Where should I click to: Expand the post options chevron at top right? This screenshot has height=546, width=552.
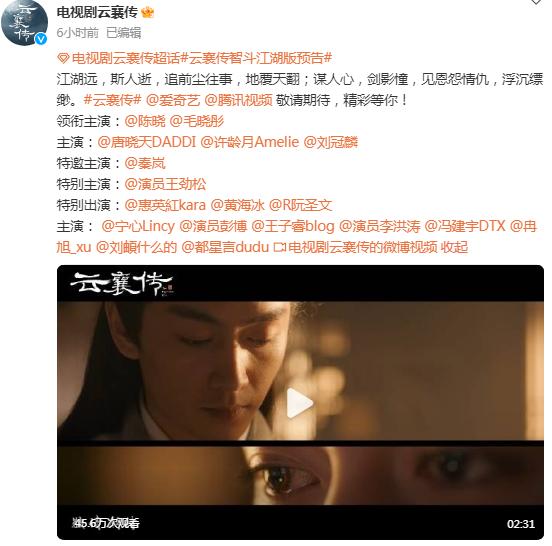click(536, 2)
